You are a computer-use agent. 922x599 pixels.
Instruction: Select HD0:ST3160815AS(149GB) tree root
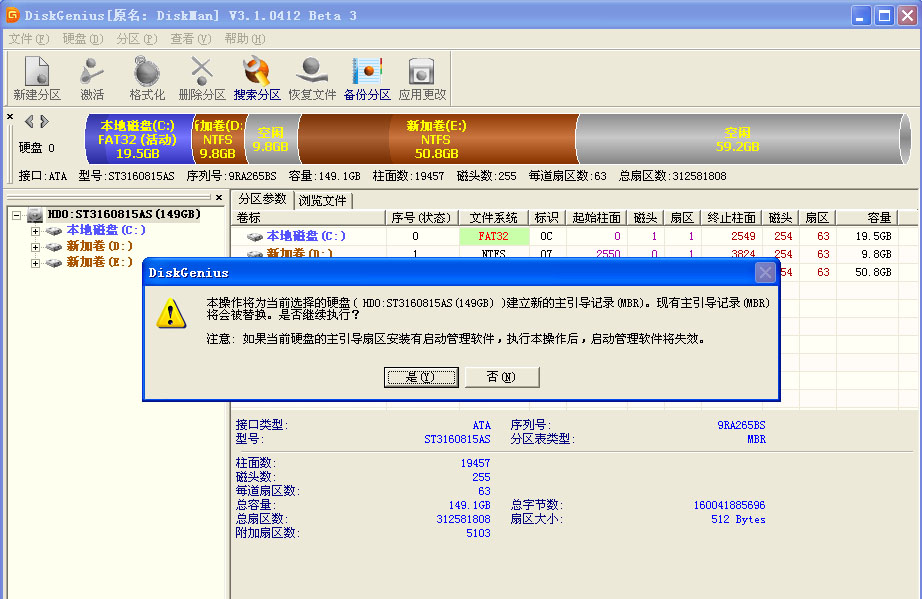[x=124, y=215]
